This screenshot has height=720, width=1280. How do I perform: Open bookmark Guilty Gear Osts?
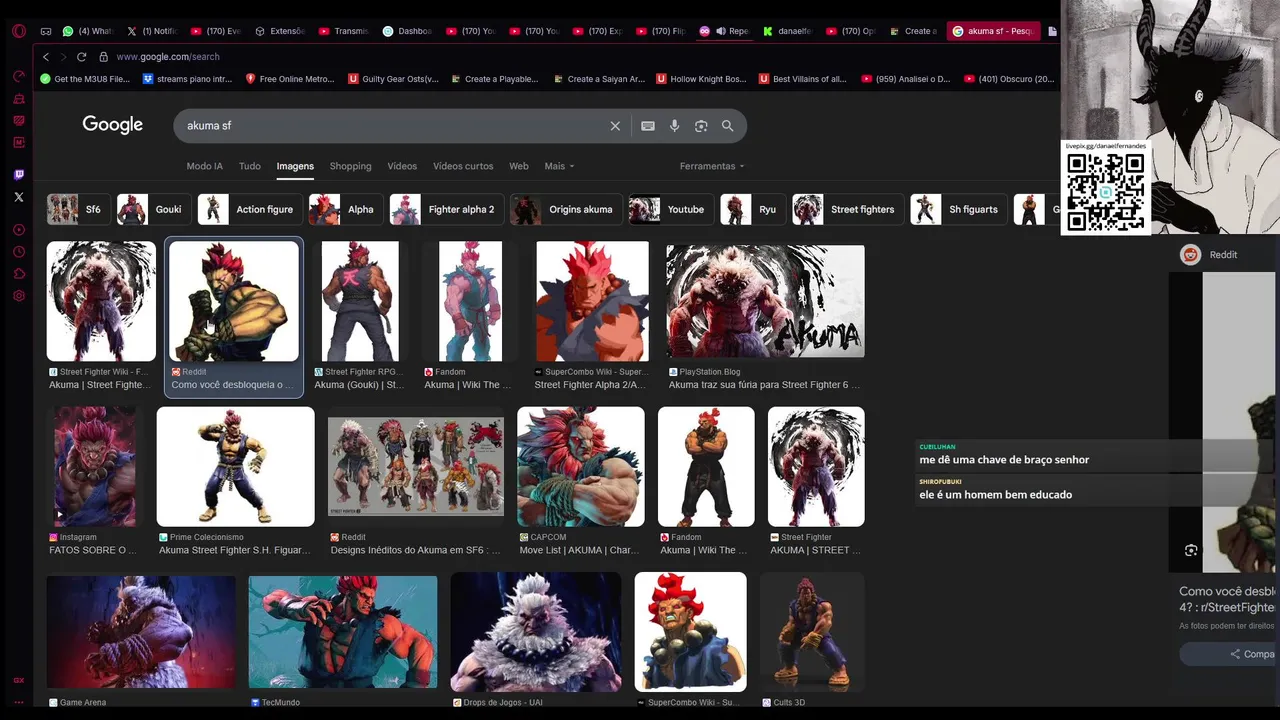[x=393, y=79]
